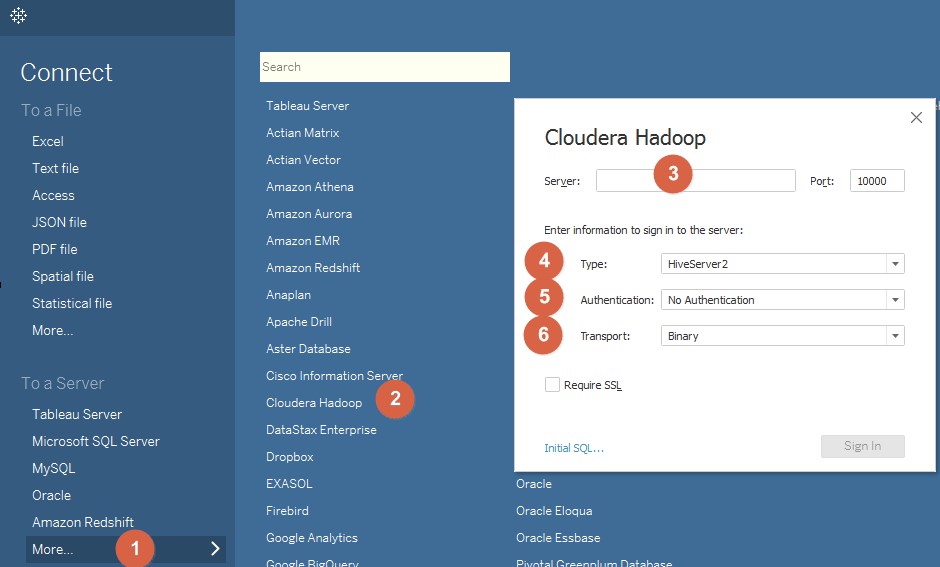940x567 pixels.
Task: Click the Tableau logo icon
Action: (x=19, y=16)
